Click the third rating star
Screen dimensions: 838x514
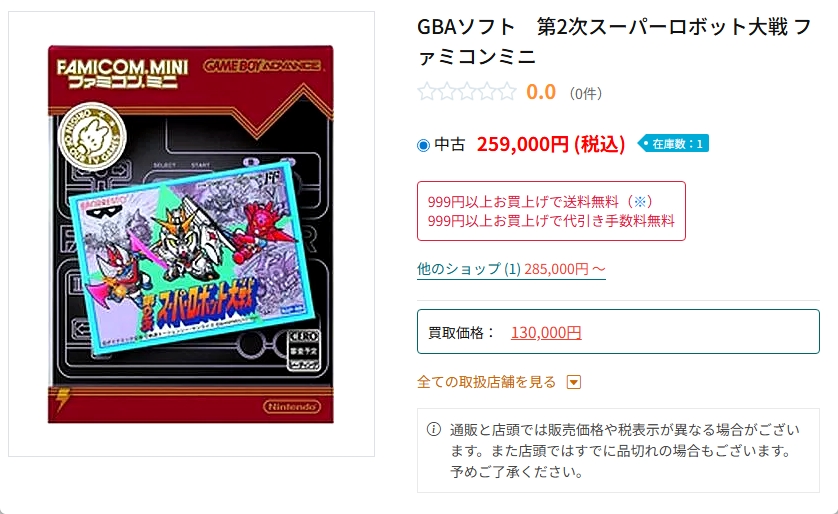click(x=467, y=92)
